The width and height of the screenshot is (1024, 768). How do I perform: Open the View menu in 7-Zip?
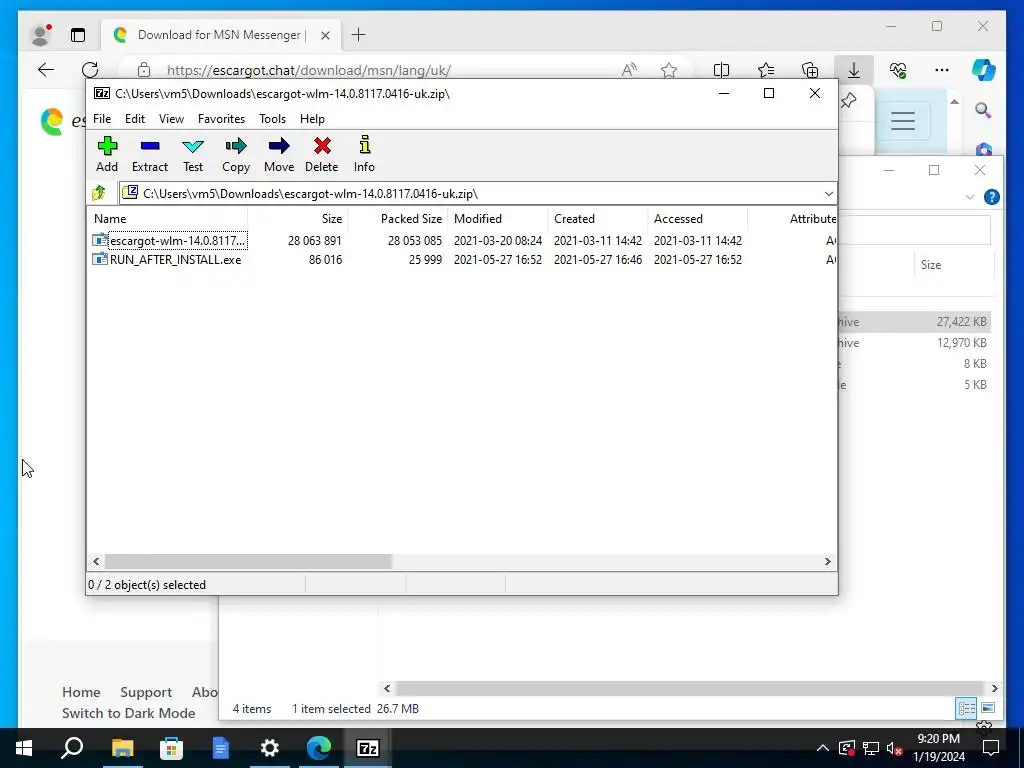[171, 119]
